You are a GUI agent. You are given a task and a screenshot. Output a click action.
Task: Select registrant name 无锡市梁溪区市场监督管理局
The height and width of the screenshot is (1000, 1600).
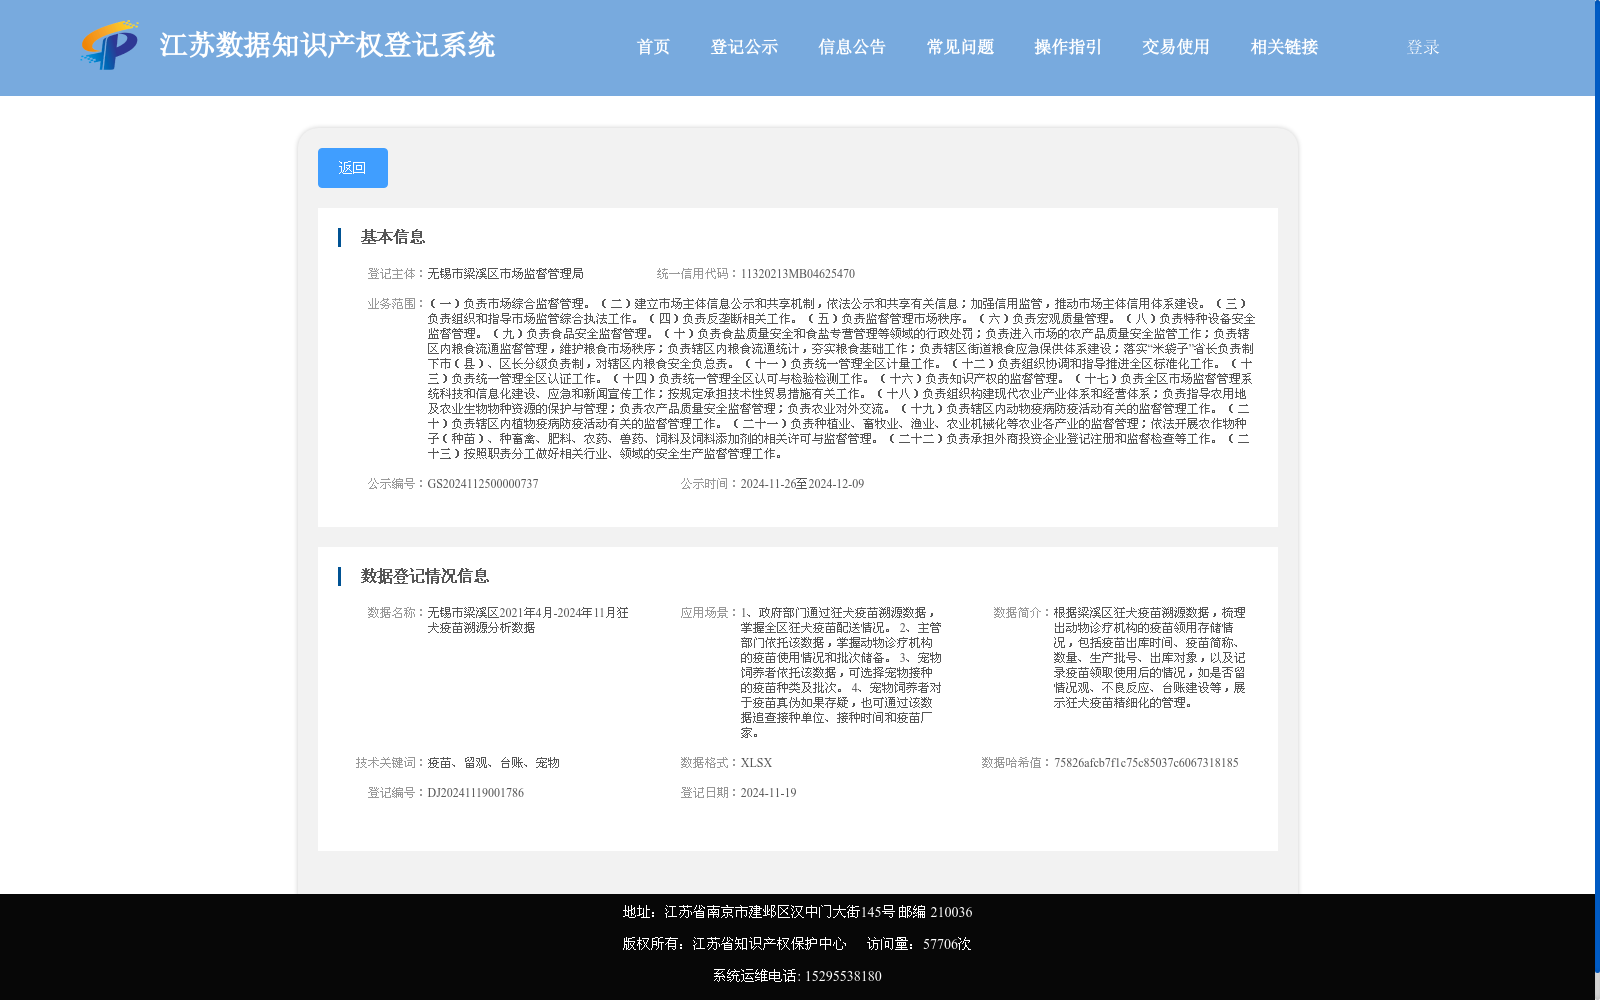(x=505, y=274)
